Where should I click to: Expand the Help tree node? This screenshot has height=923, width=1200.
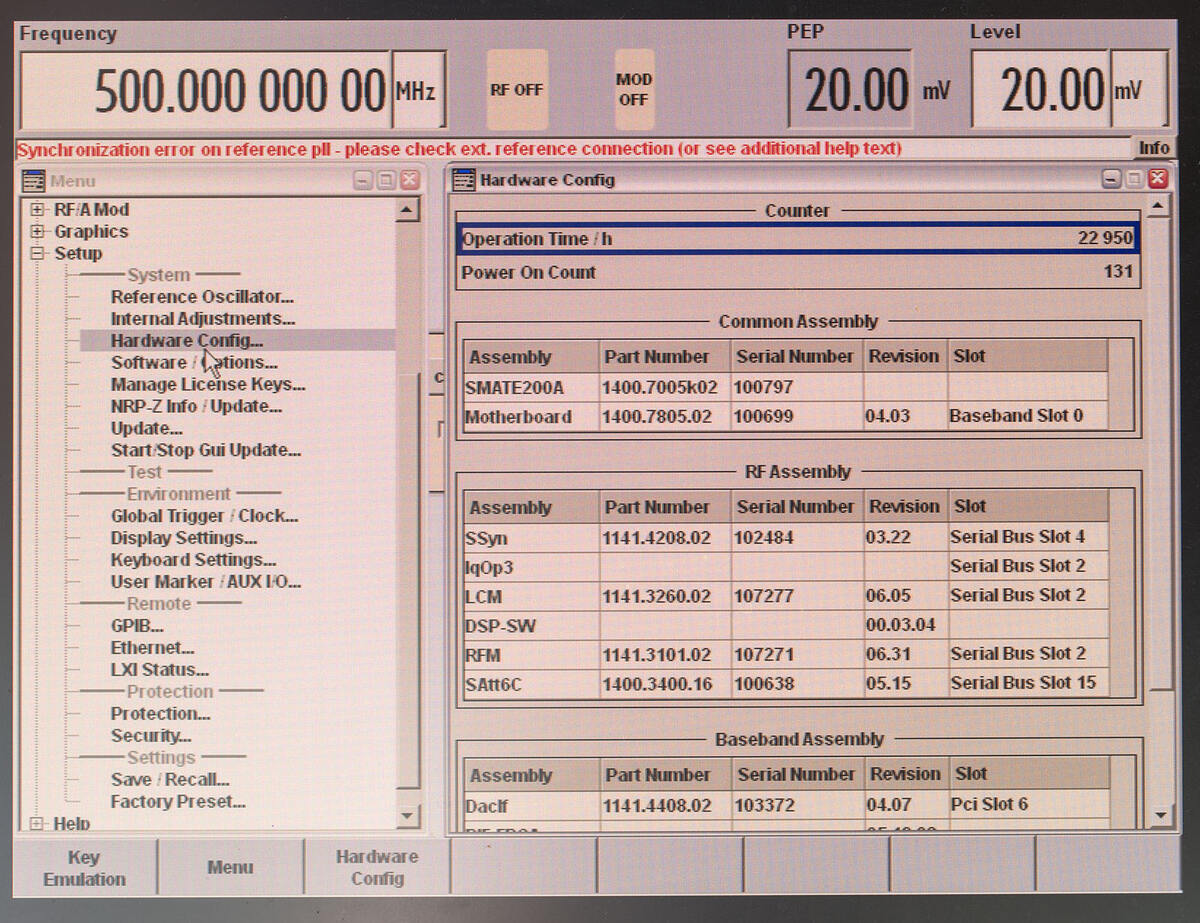38,824
